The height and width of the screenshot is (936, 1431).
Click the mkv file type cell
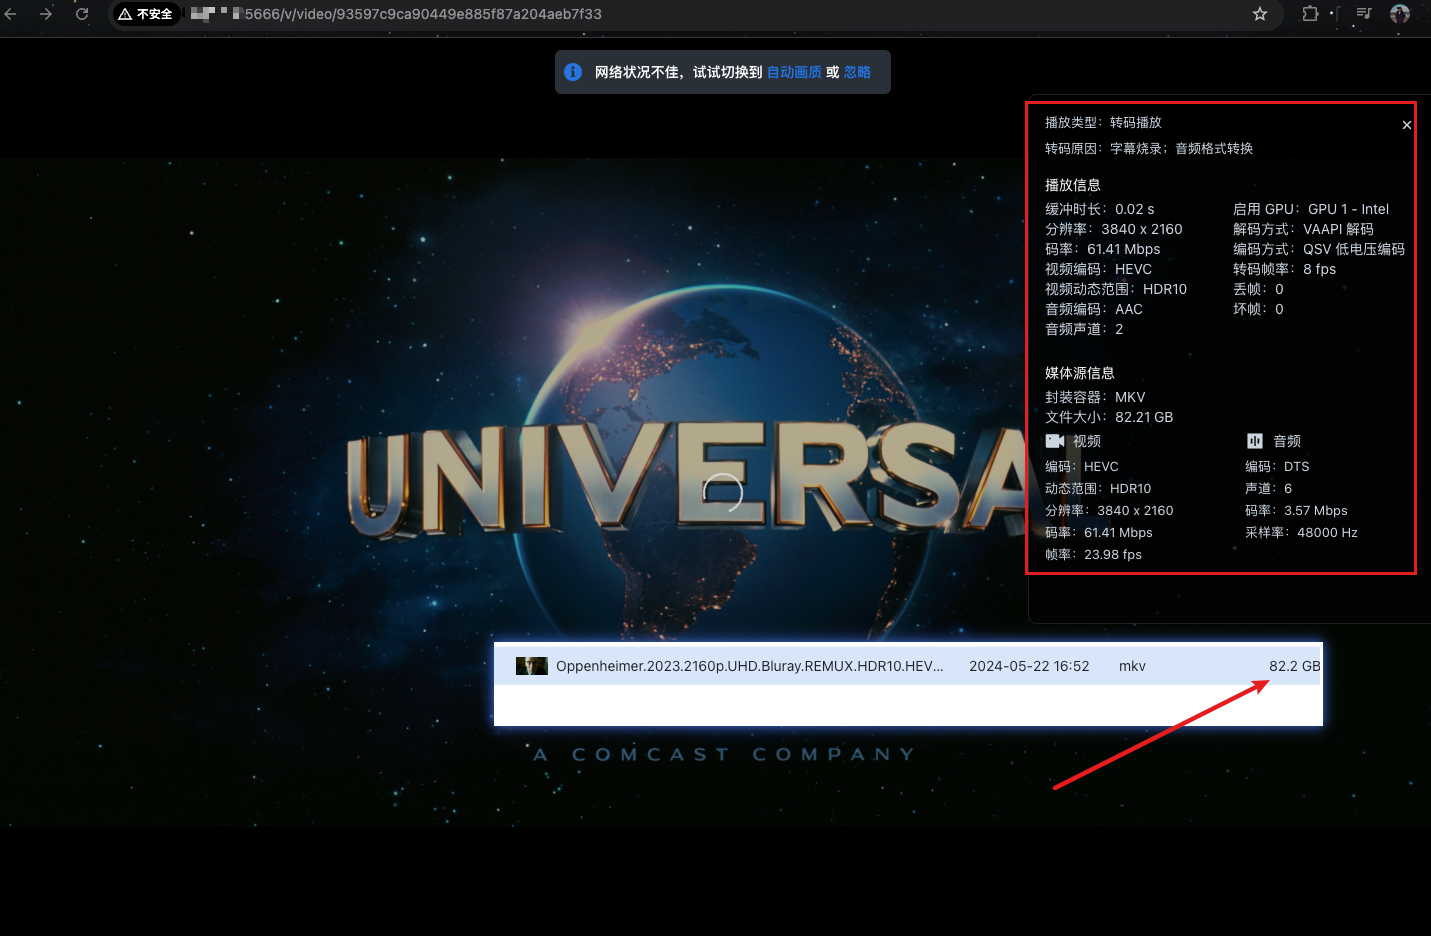point(1132,666)
